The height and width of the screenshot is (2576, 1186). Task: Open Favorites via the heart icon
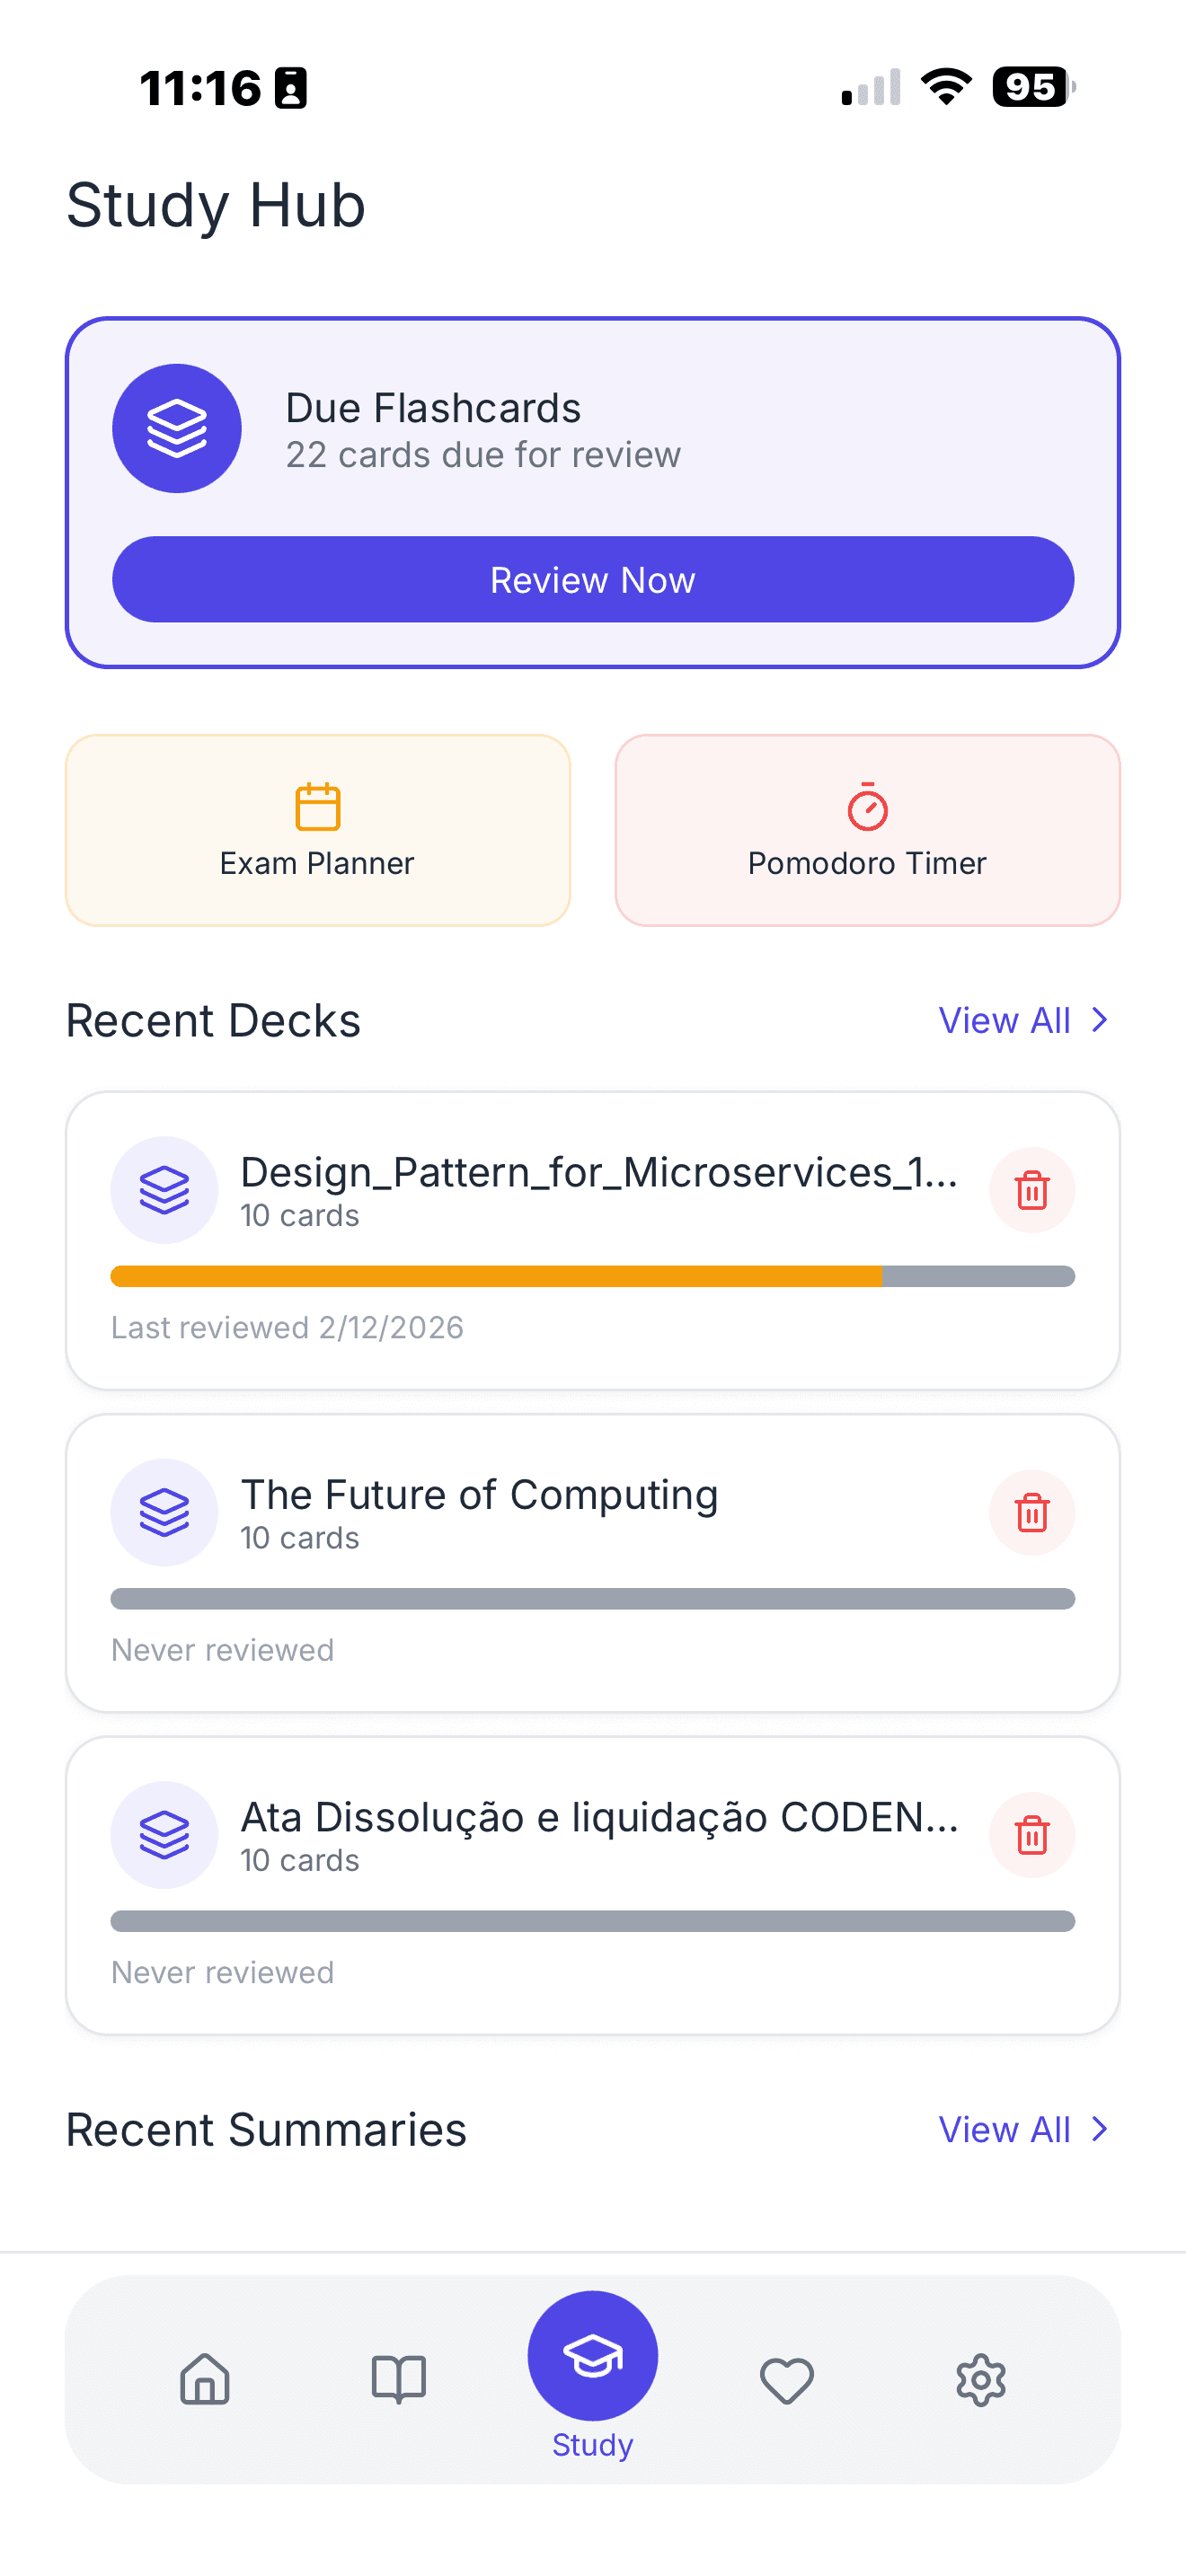787,2380
